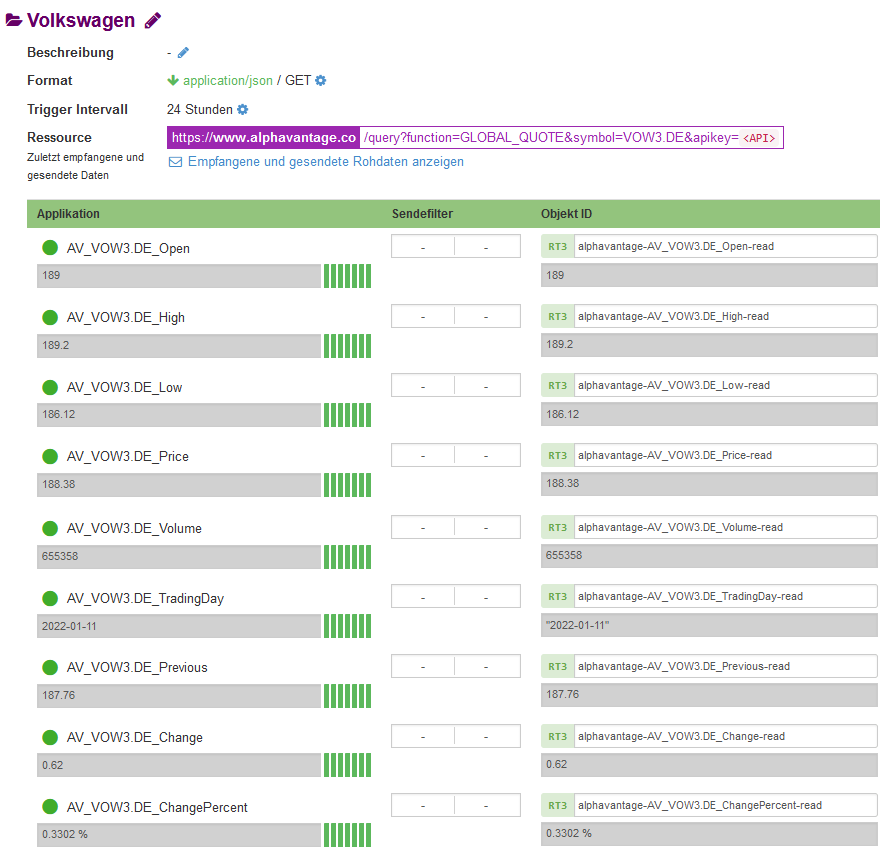The width and height of the screenshot is (880, 857).
Task: Click green status dot of AV_VOW3.DE_Low
Action: point(50,387)
